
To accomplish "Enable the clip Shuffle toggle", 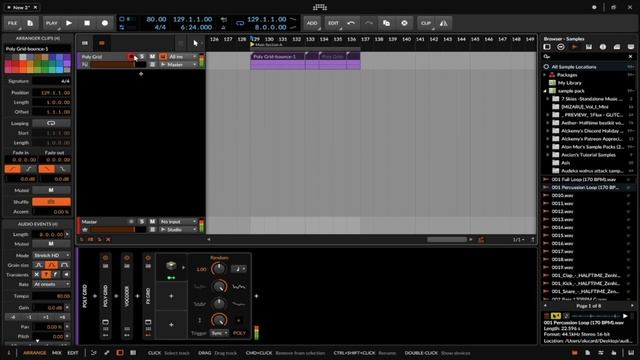I will (x=51, y=202).
